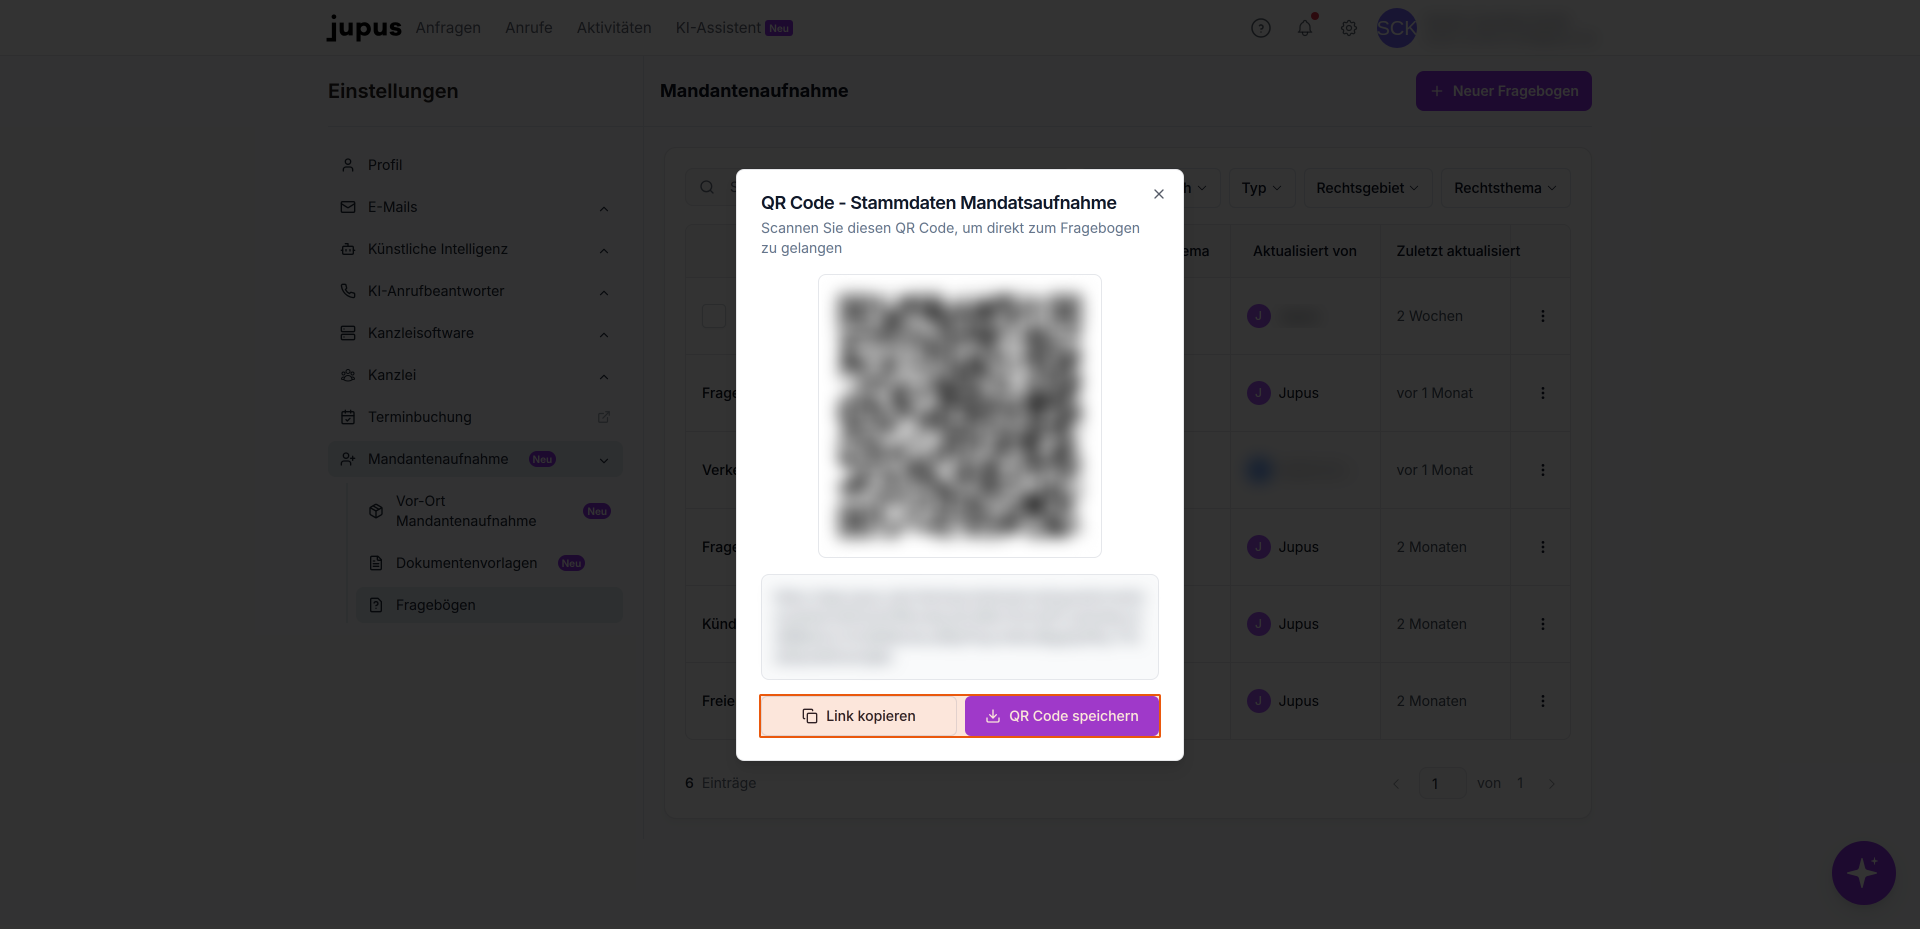Open the SCK user avatar menu
The width and height of the screenshot is (1920, 929).
1397,28
